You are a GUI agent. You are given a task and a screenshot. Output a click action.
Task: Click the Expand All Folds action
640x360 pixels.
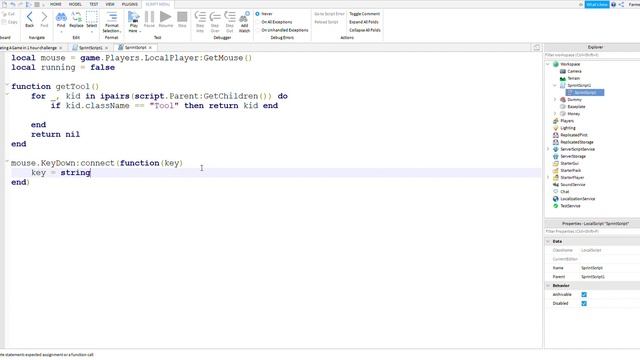[x=364, y=22]
